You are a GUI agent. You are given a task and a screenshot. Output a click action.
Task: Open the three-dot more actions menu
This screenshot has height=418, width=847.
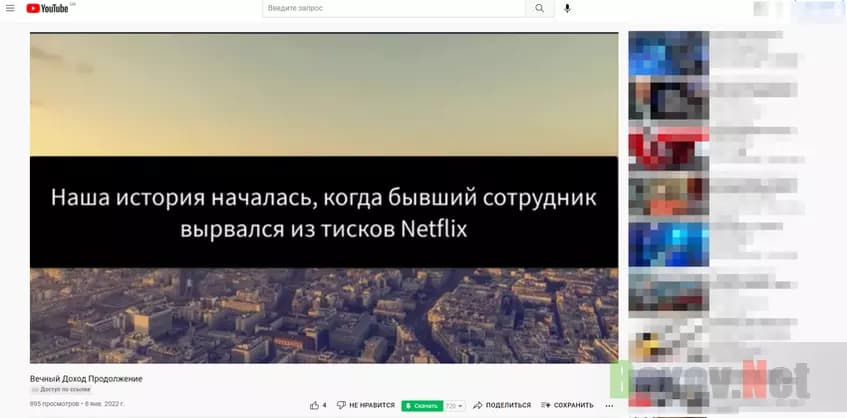[x=609, y=406]
